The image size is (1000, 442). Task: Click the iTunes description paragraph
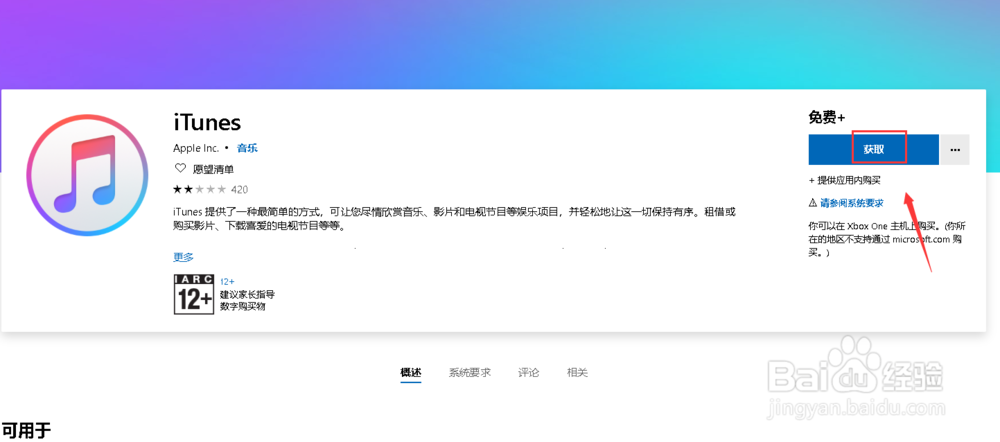[454, 218]
